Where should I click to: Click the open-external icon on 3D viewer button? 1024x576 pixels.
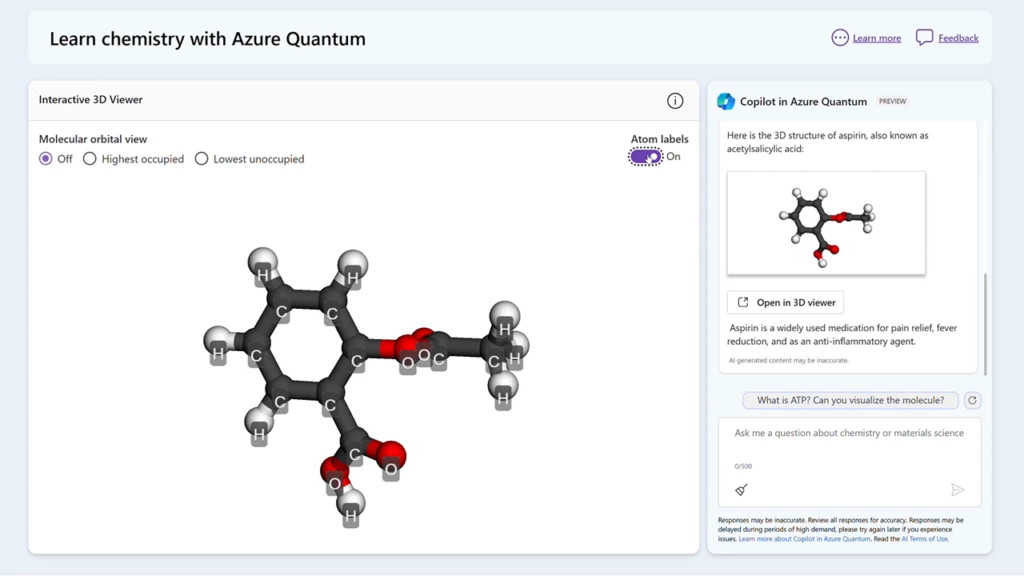(743, 303)
